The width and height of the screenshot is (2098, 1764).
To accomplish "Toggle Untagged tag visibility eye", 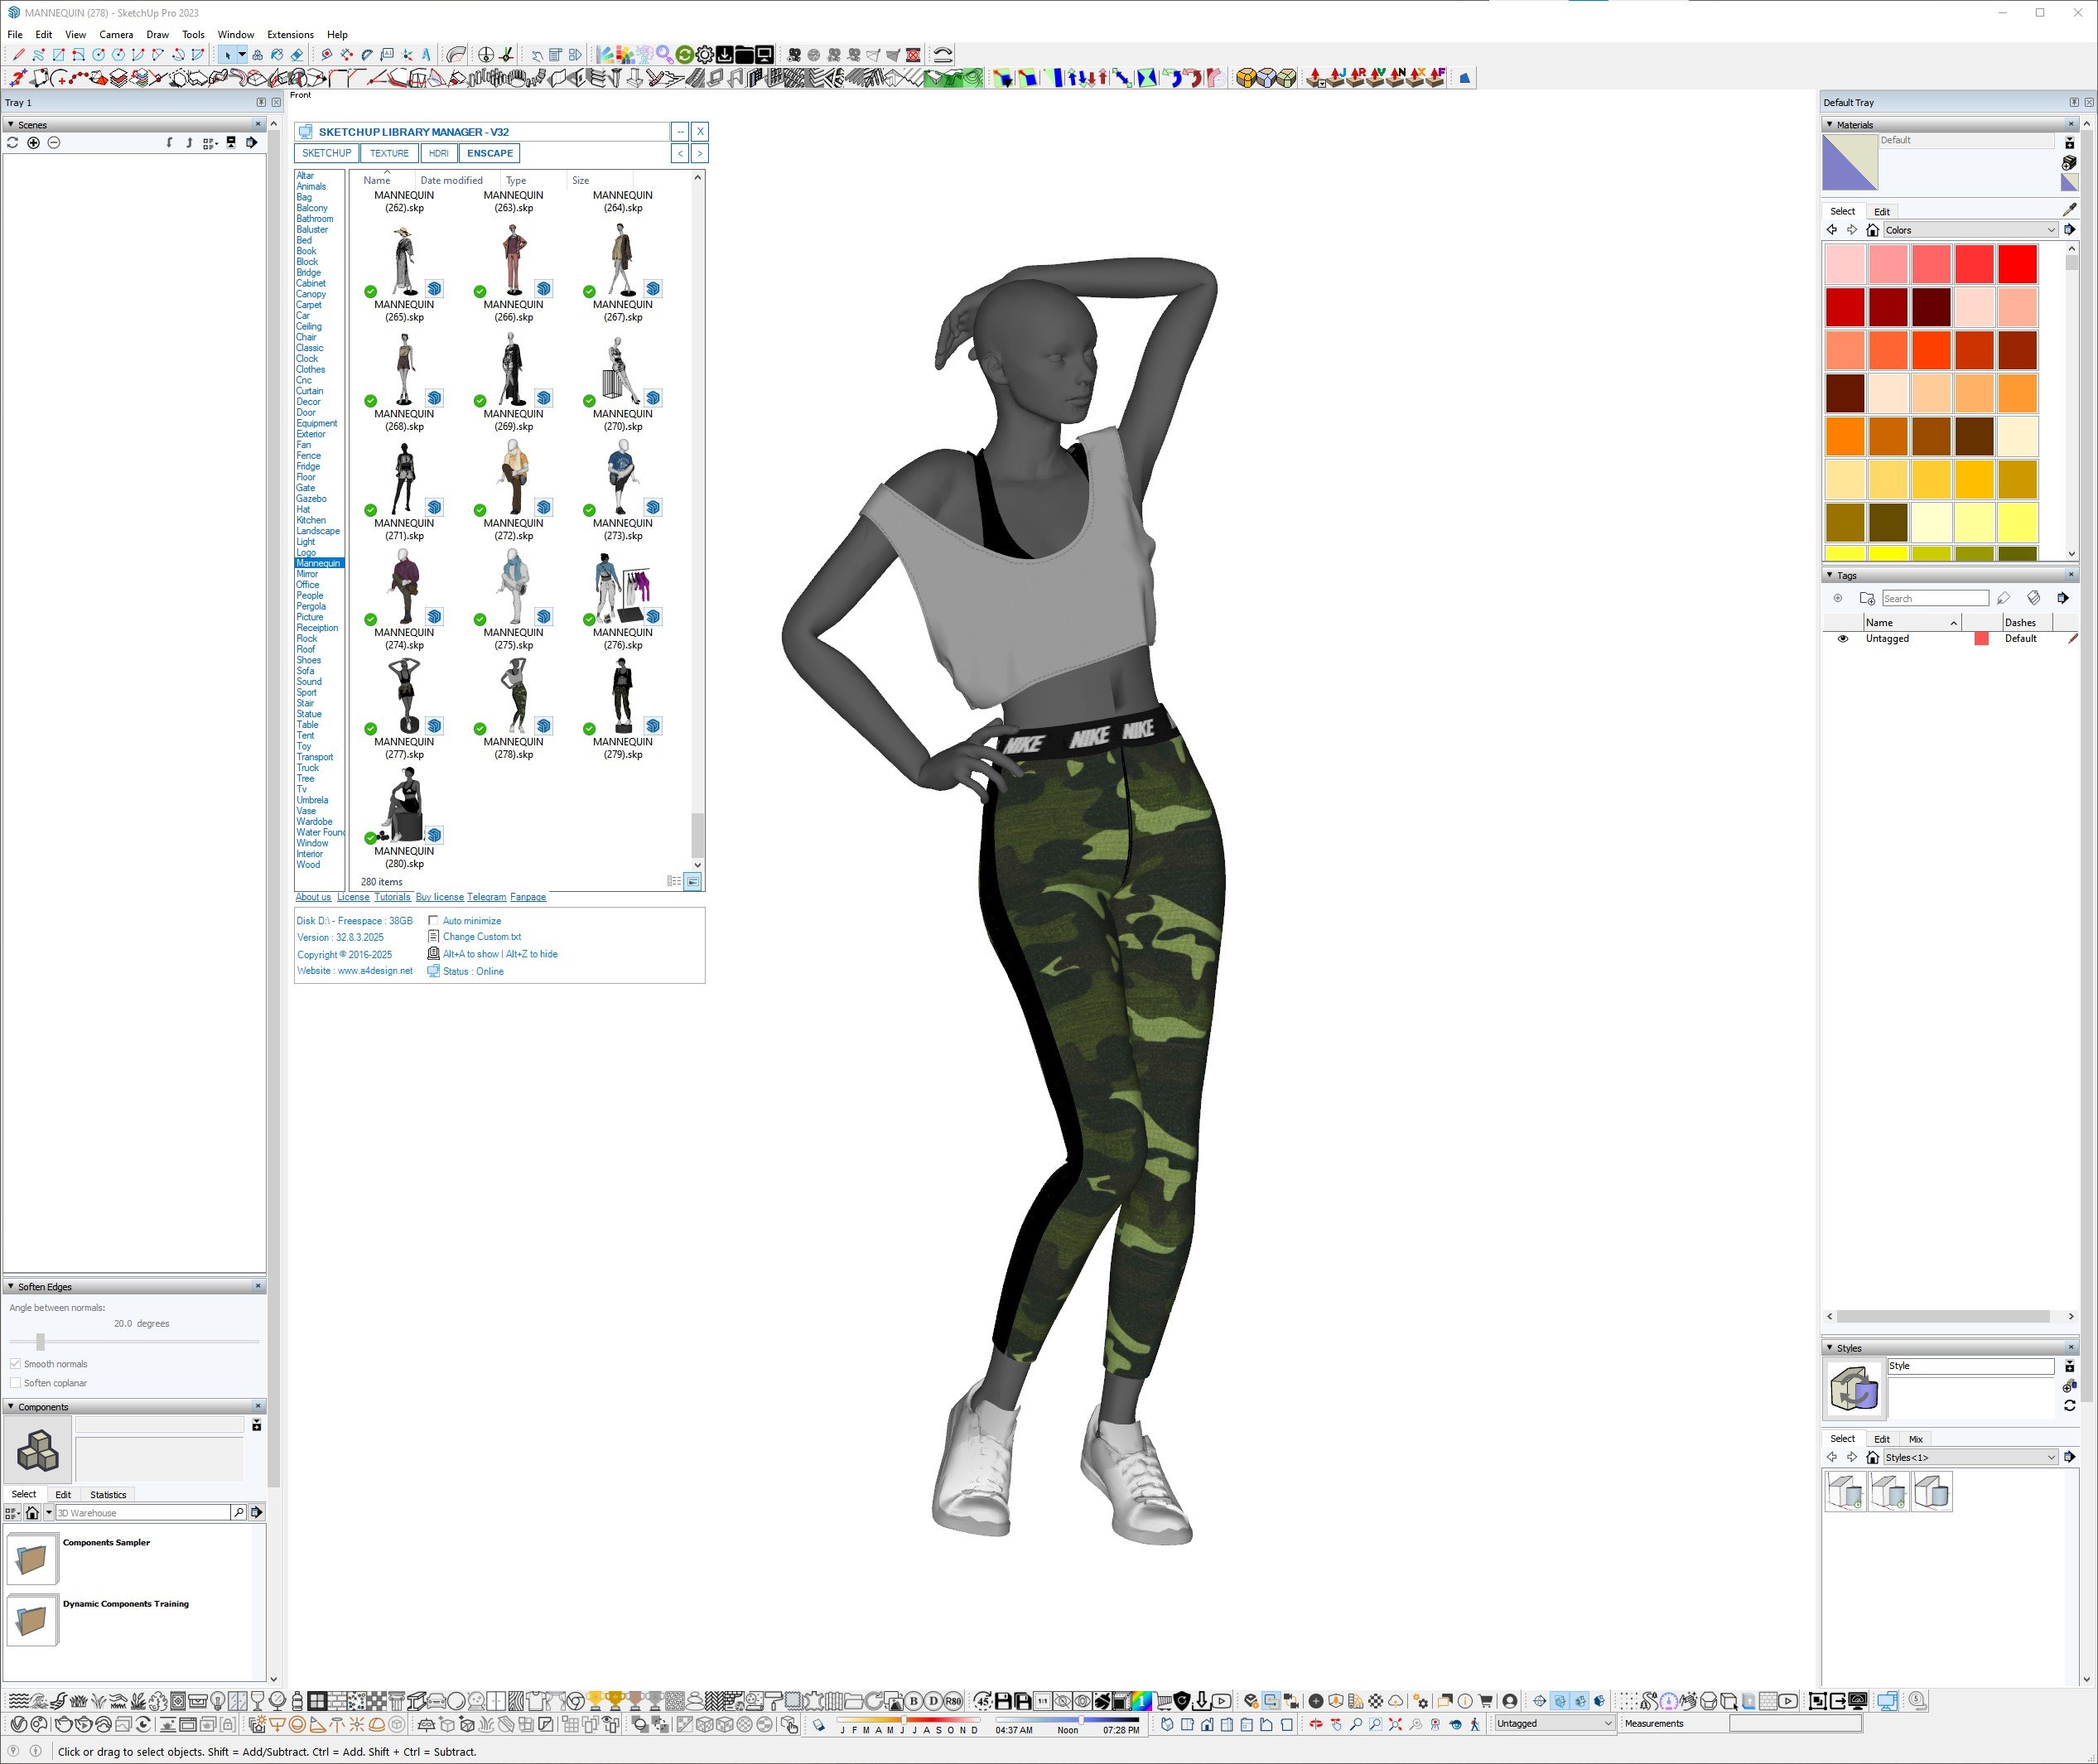I will pos(1842,638).
